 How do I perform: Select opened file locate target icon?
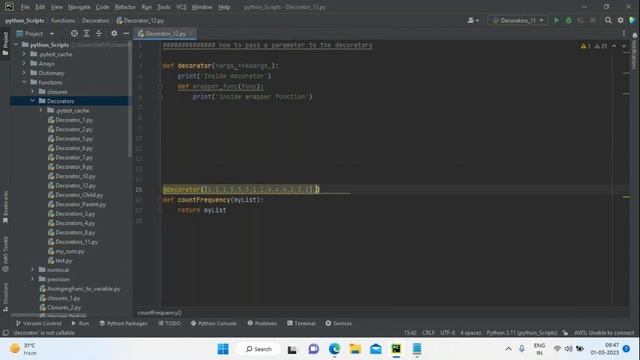pos(74,33)
